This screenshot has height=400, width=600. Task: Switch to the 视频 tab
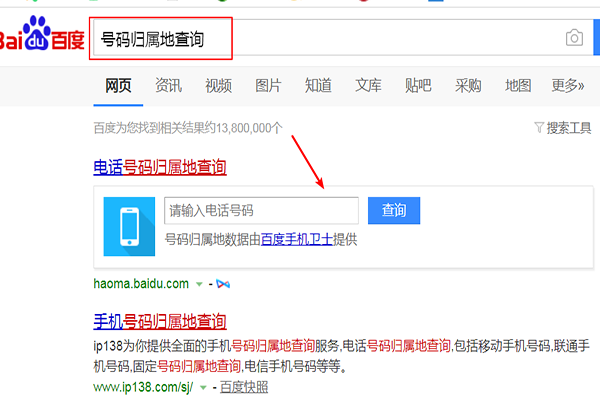click(x=218, y=85)
